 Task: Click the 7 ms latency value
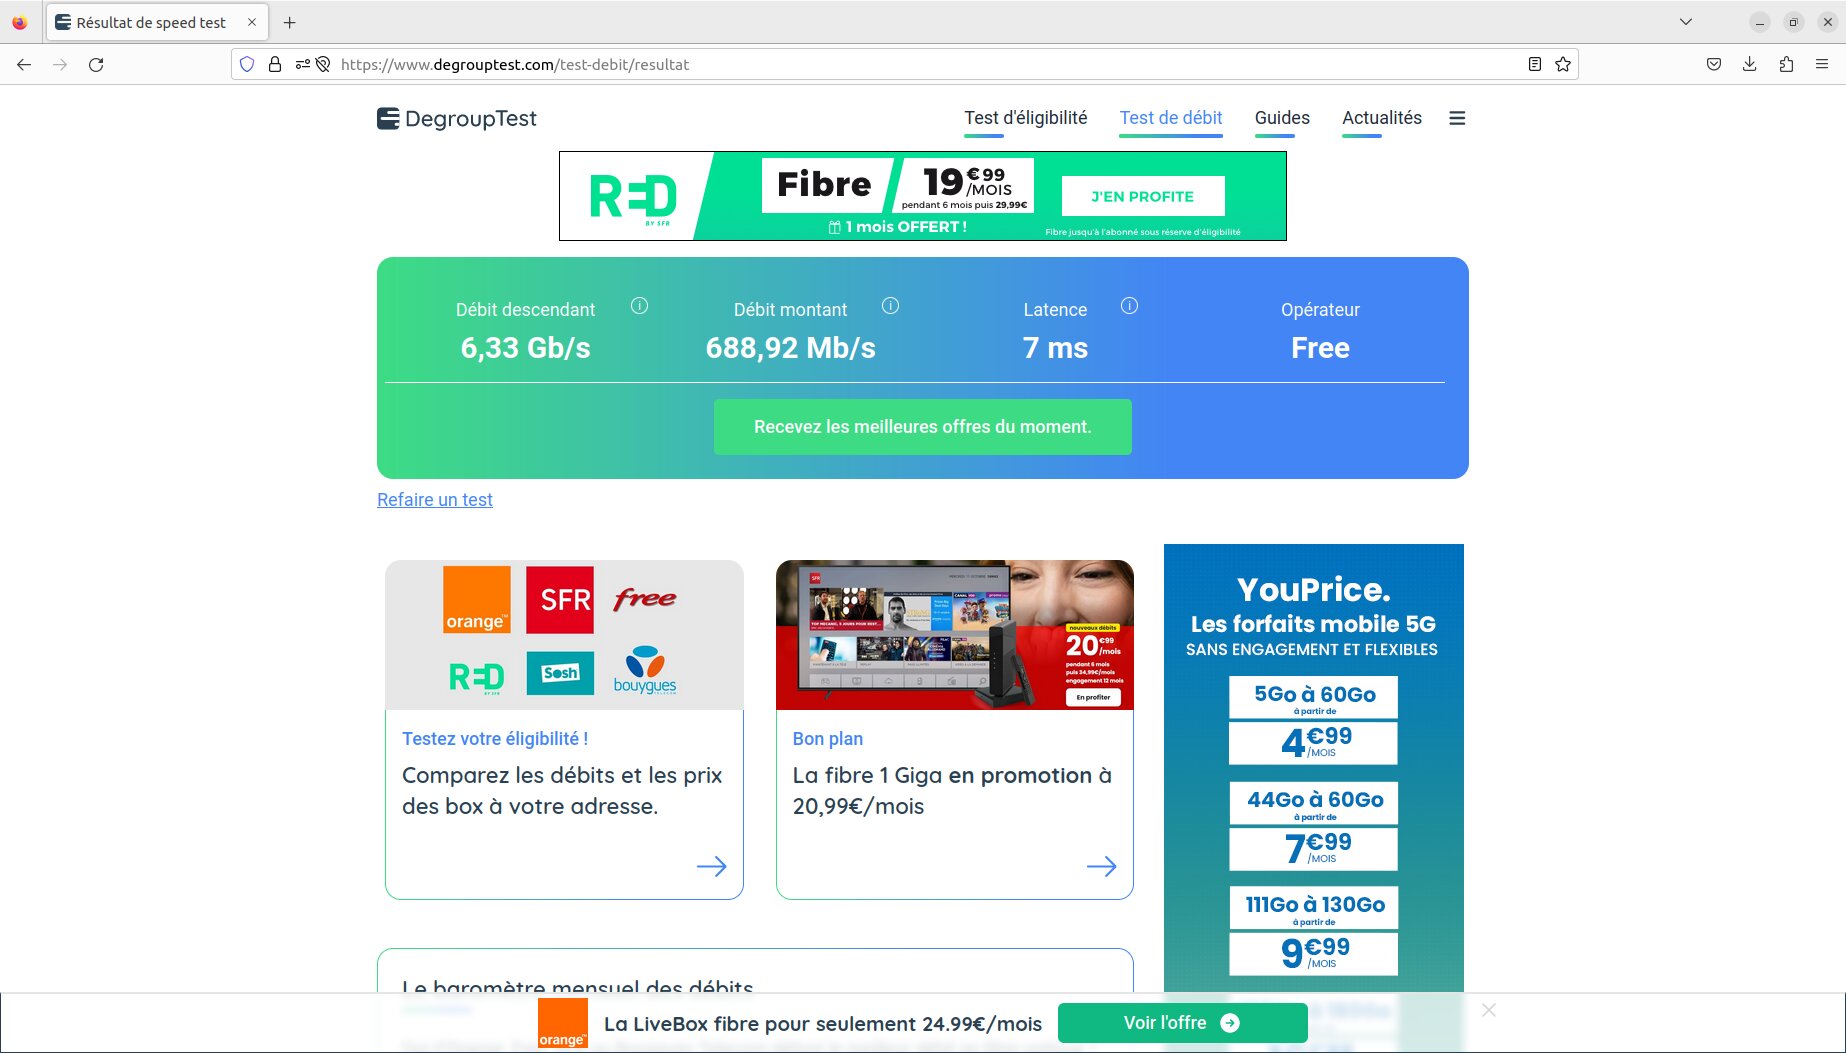pyautogui.click(x=1055, y=348)
